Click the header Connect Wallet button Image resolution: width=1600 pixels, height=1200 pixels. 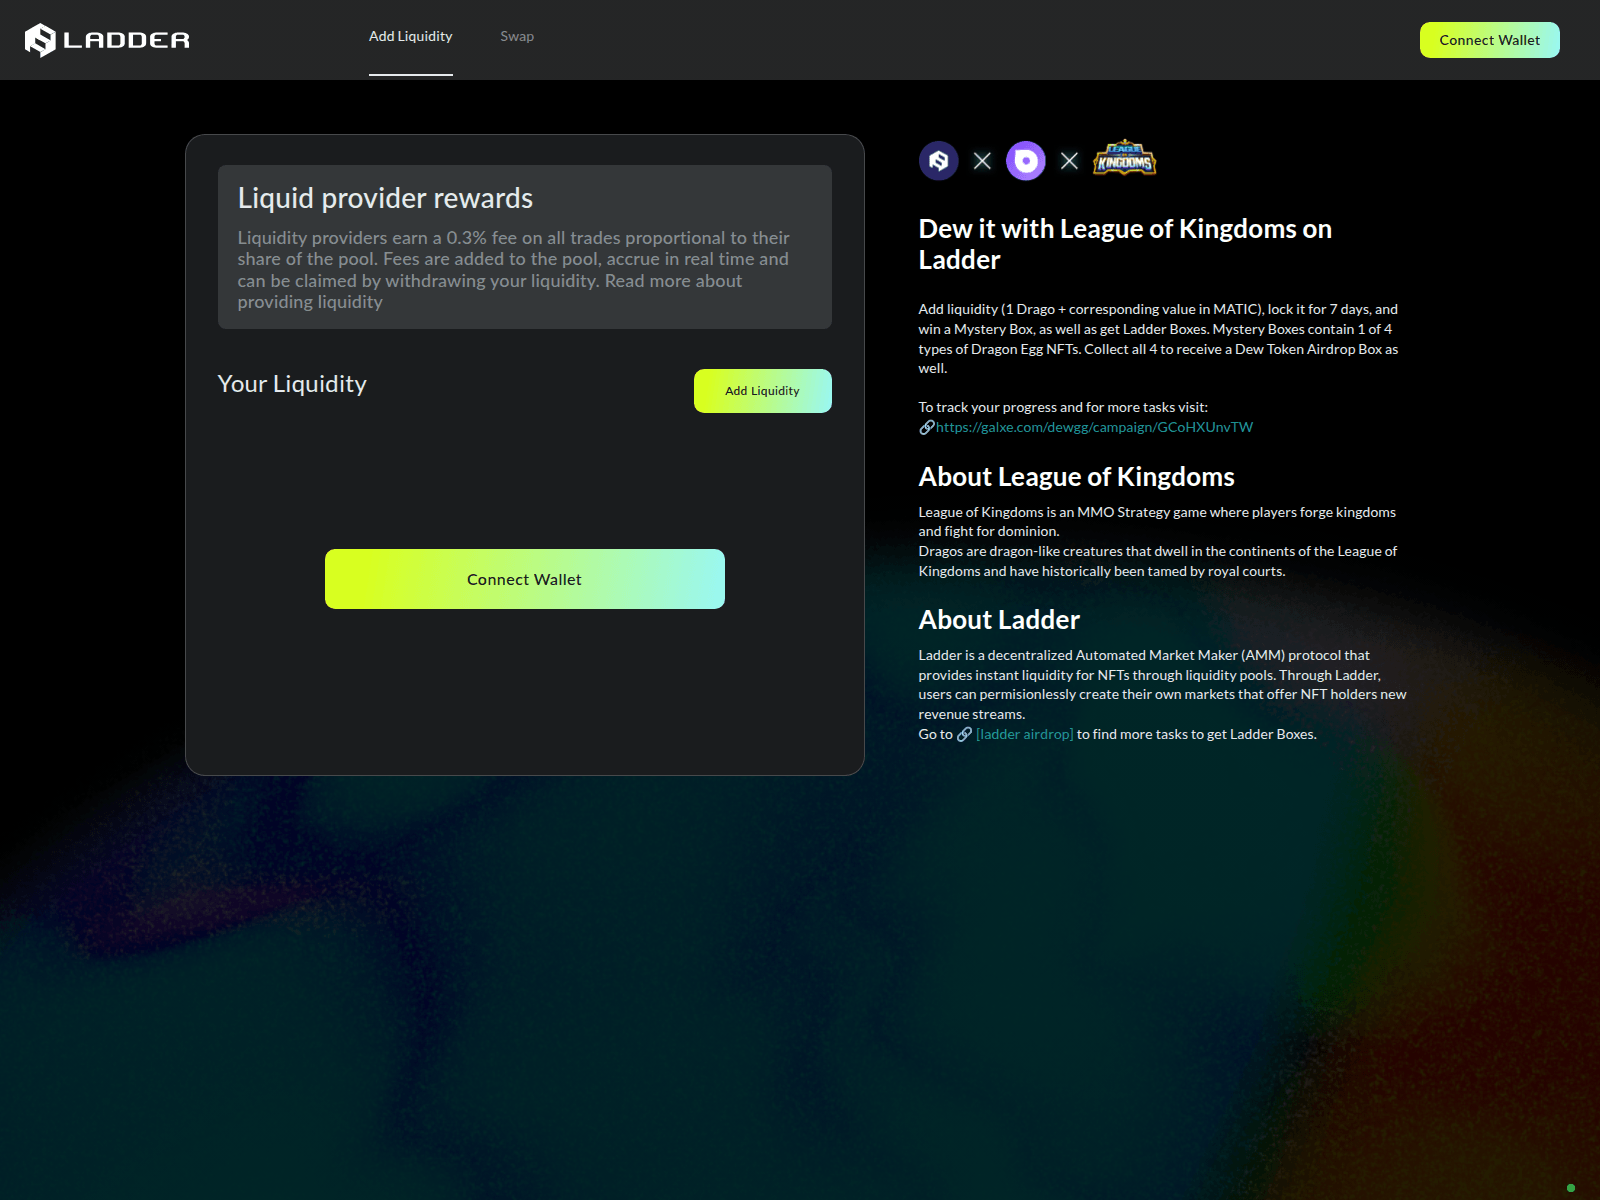[1489, 40]
